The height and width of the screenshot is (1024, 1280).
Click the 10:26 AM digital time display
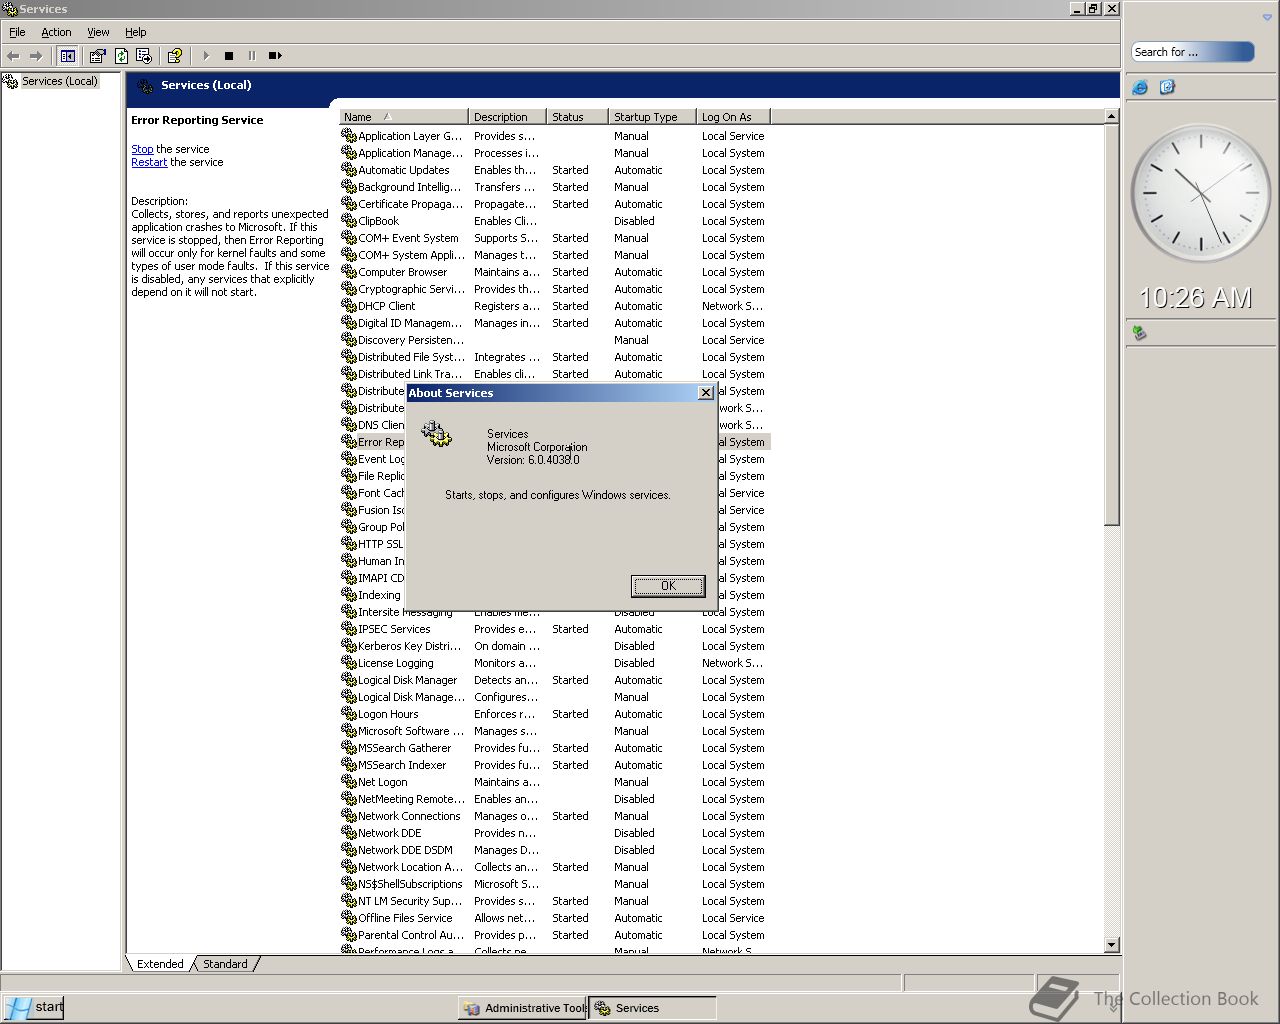pyautogui.click(x=1196, y=298)
